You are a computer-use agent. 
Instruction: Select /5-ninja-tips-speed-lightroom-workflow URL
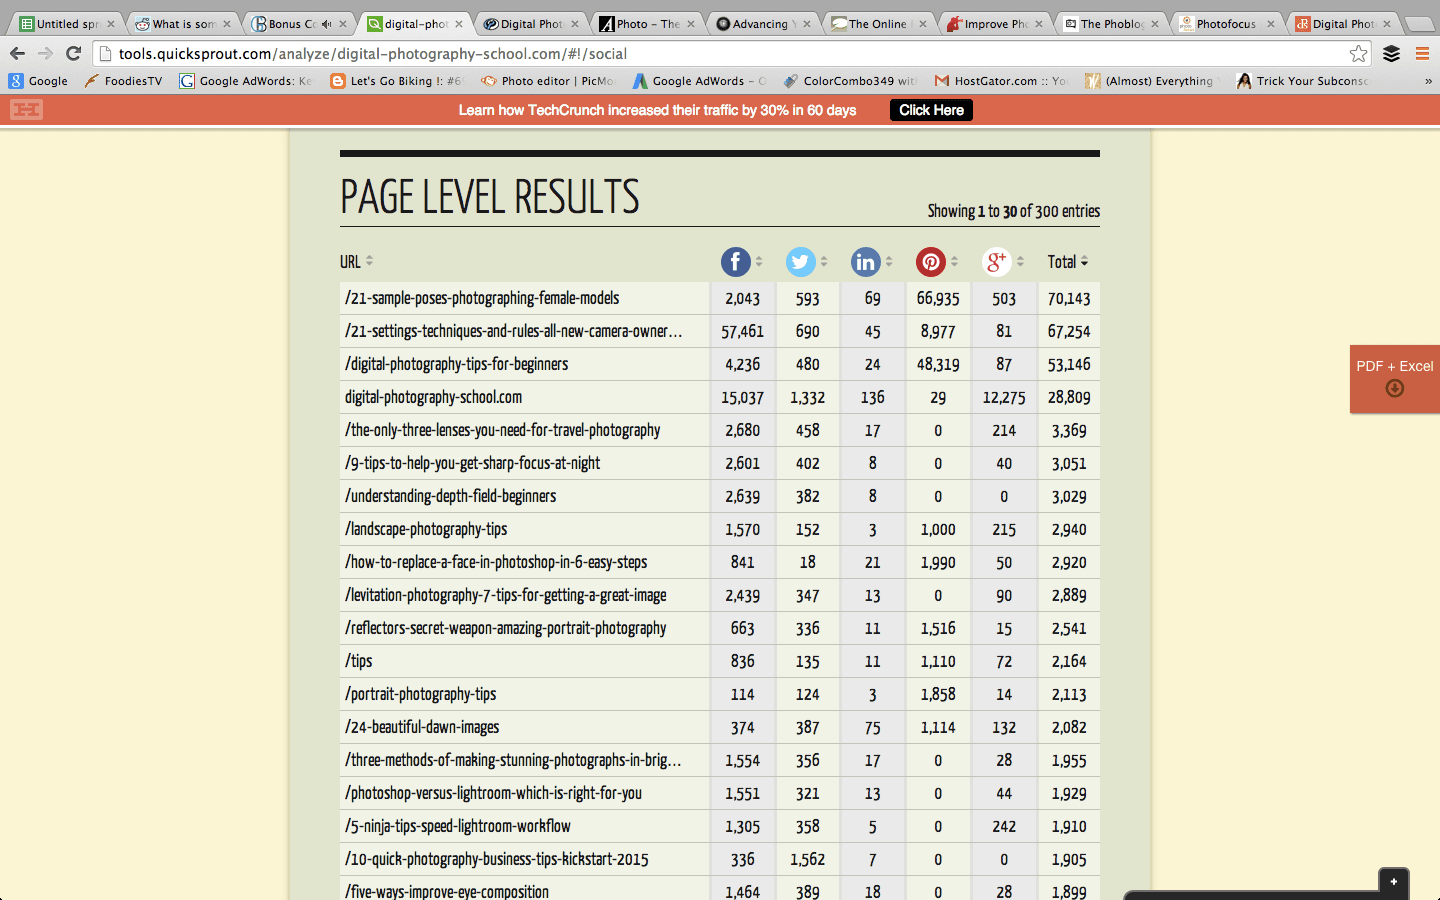[x=458, y=826]
